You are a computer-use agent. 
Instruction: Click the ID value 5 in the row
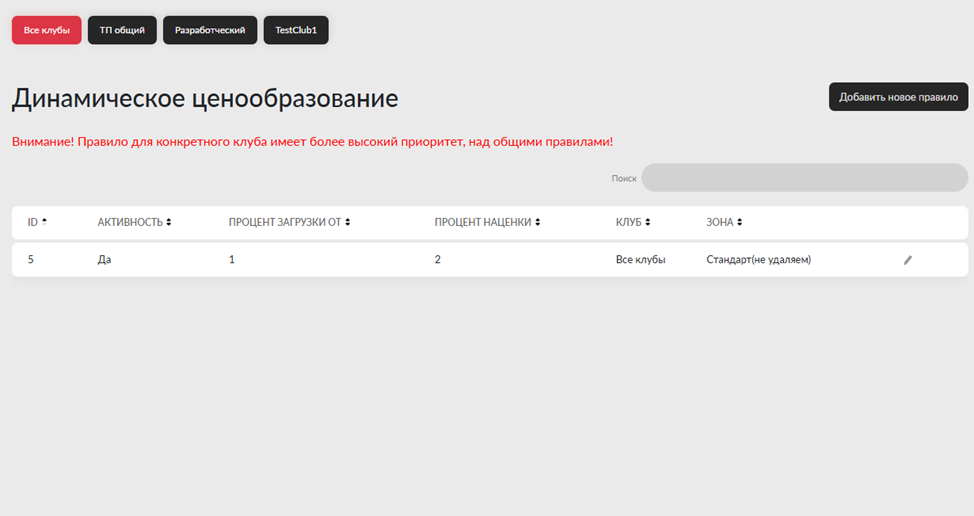[x=31, y=260]
